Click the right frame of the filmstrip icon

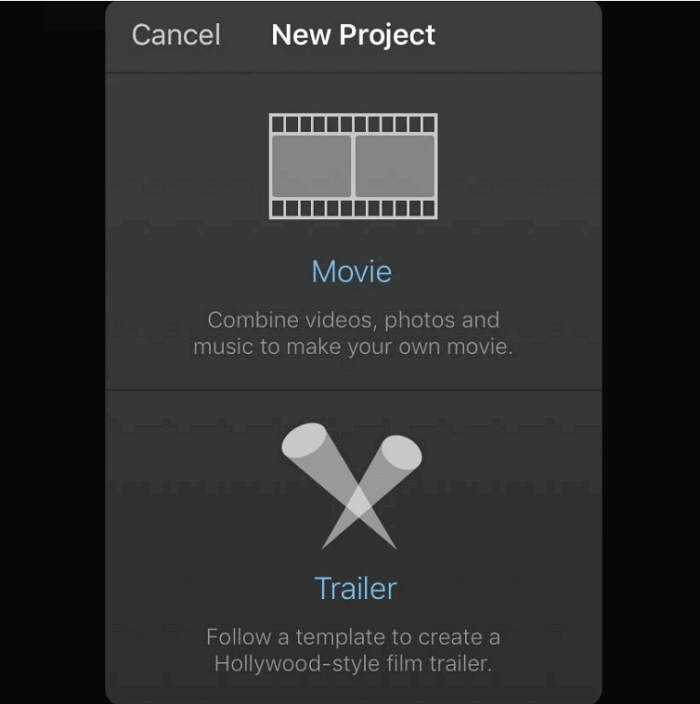click(395, 166)
